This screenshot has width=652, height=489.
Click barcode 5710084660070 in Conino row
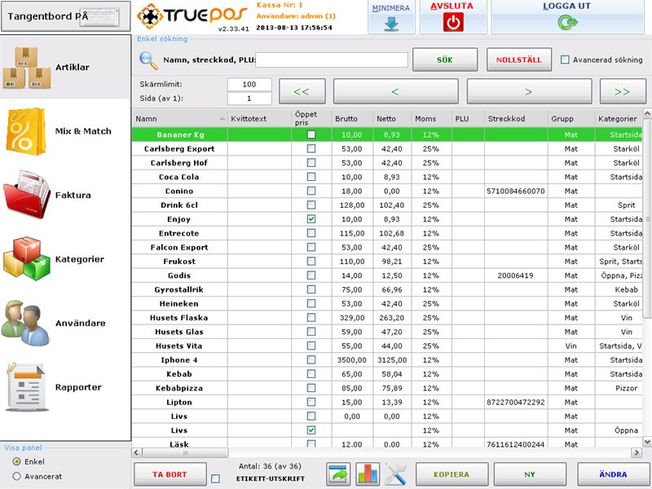click(x=516, y=191)
